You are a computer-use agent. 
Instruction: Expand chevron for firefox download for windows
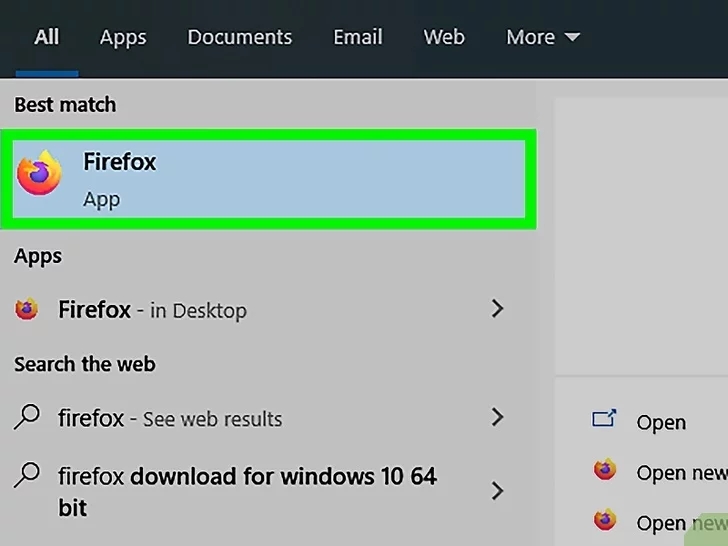pyautogui.click(x=497, y=491)
